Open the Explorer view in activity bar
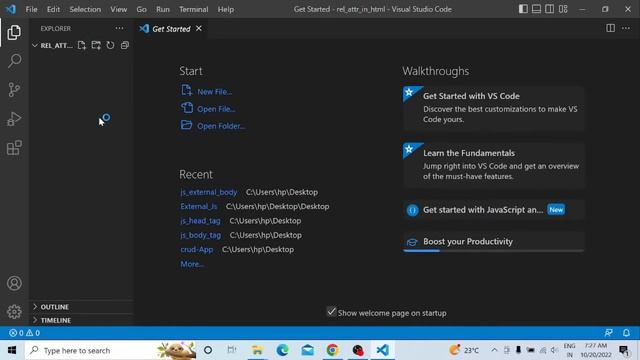The width and height of the screenshot is (640, 360). 14,32
